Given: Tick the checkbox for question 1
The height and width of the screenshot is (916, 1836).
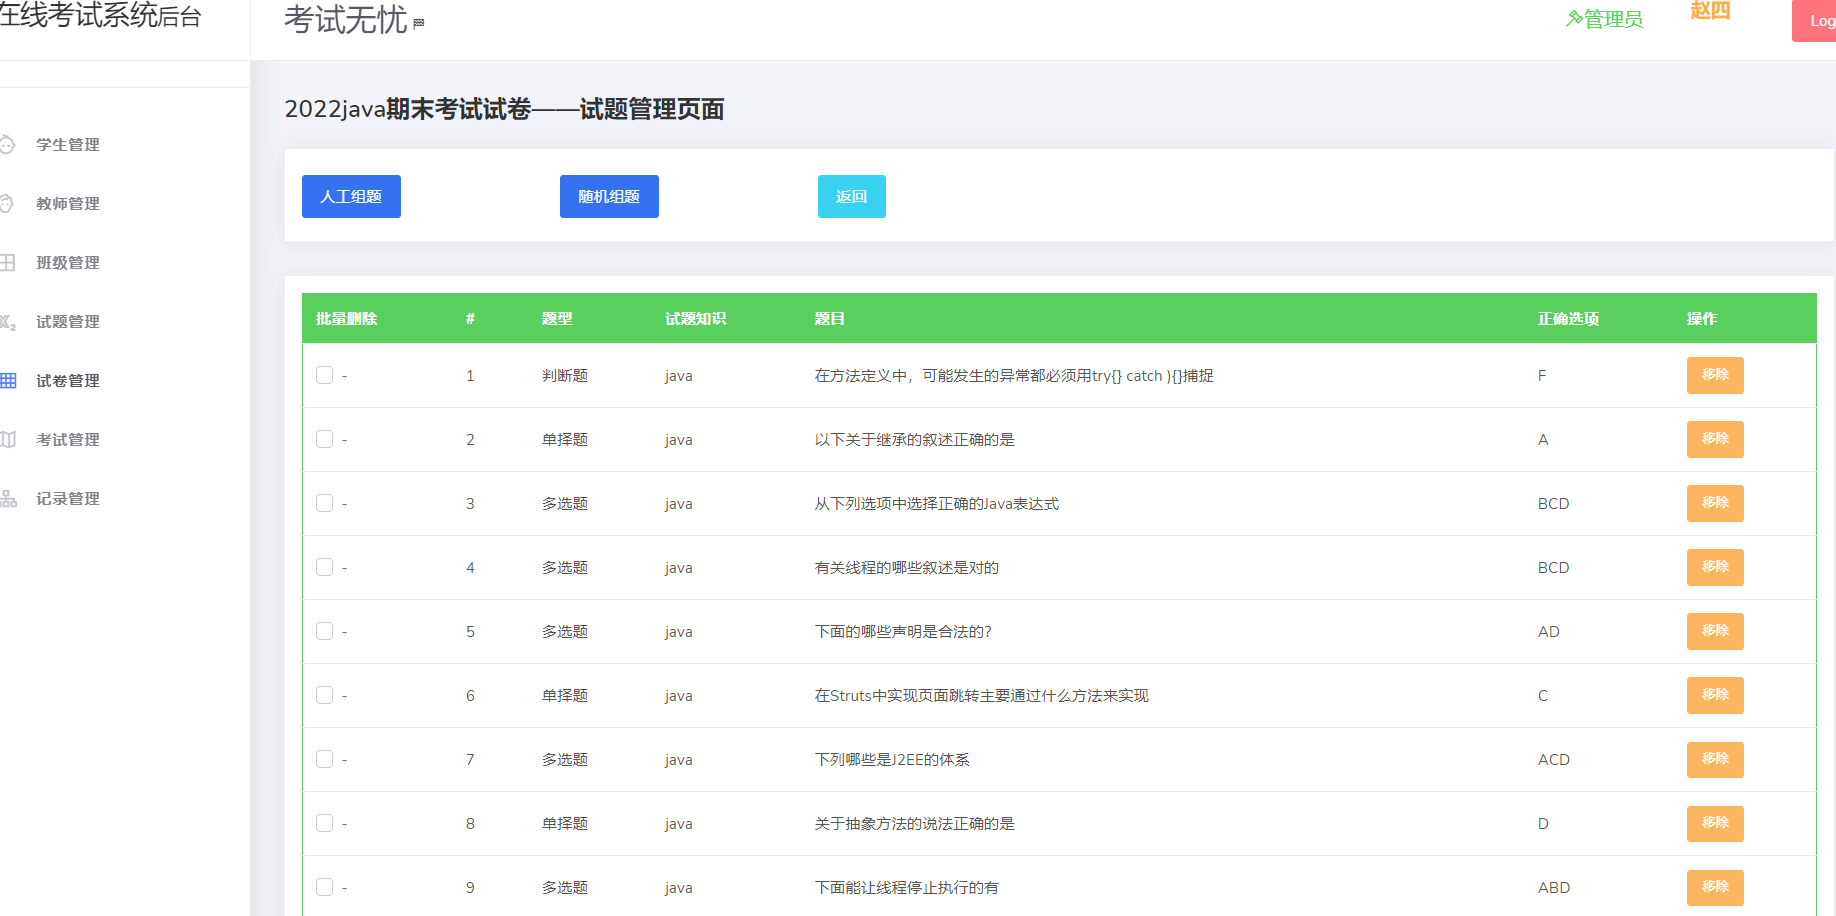Looking at the screenshot, I should pos(324,375).
